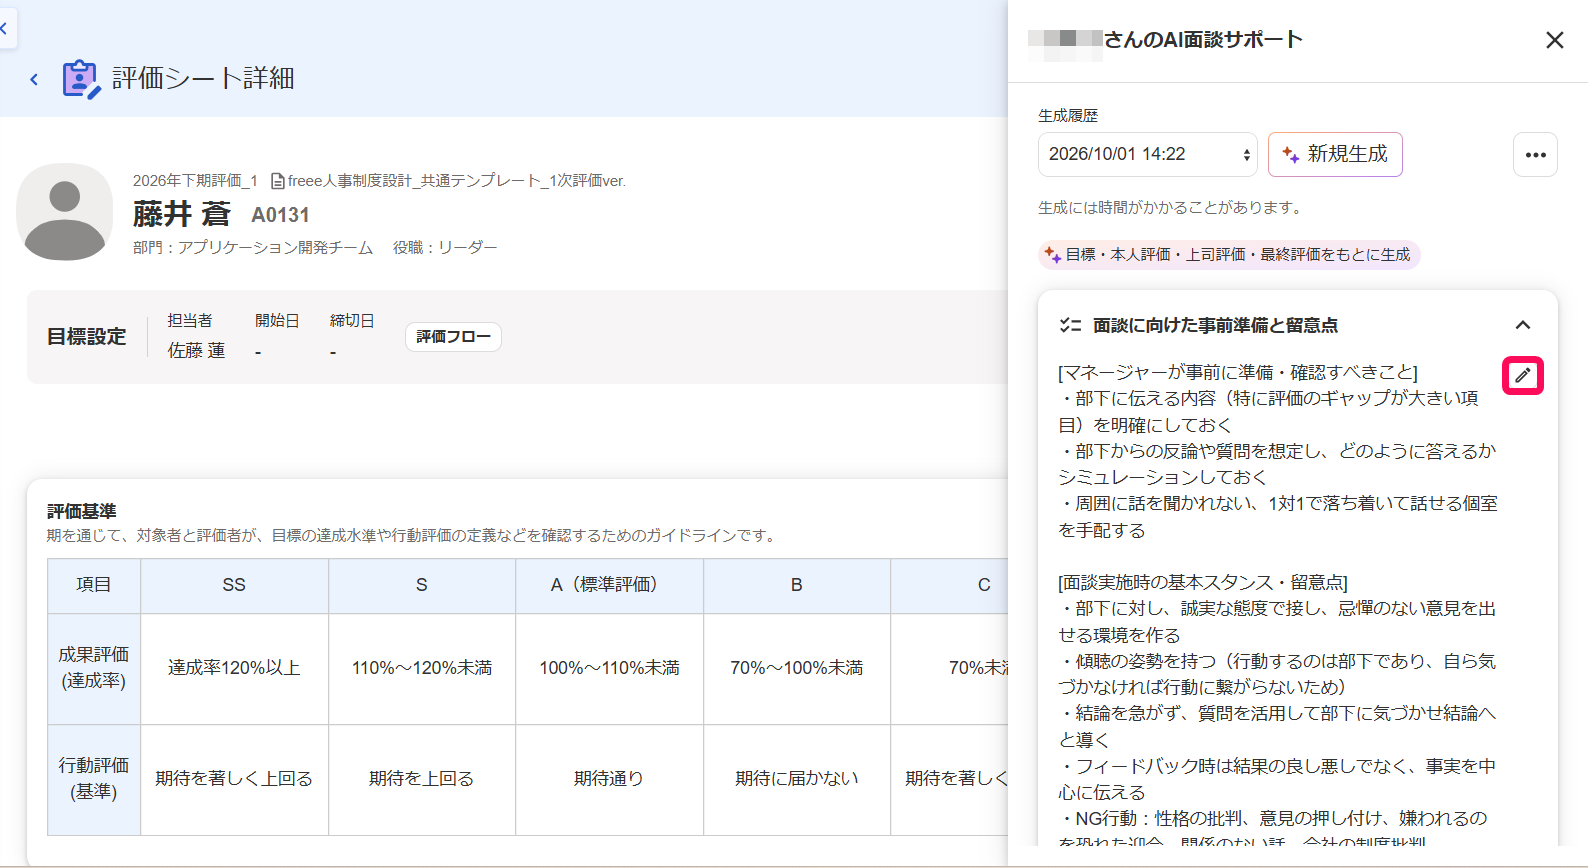Click the cell 70%～100%未満

[x=797, y=668]
